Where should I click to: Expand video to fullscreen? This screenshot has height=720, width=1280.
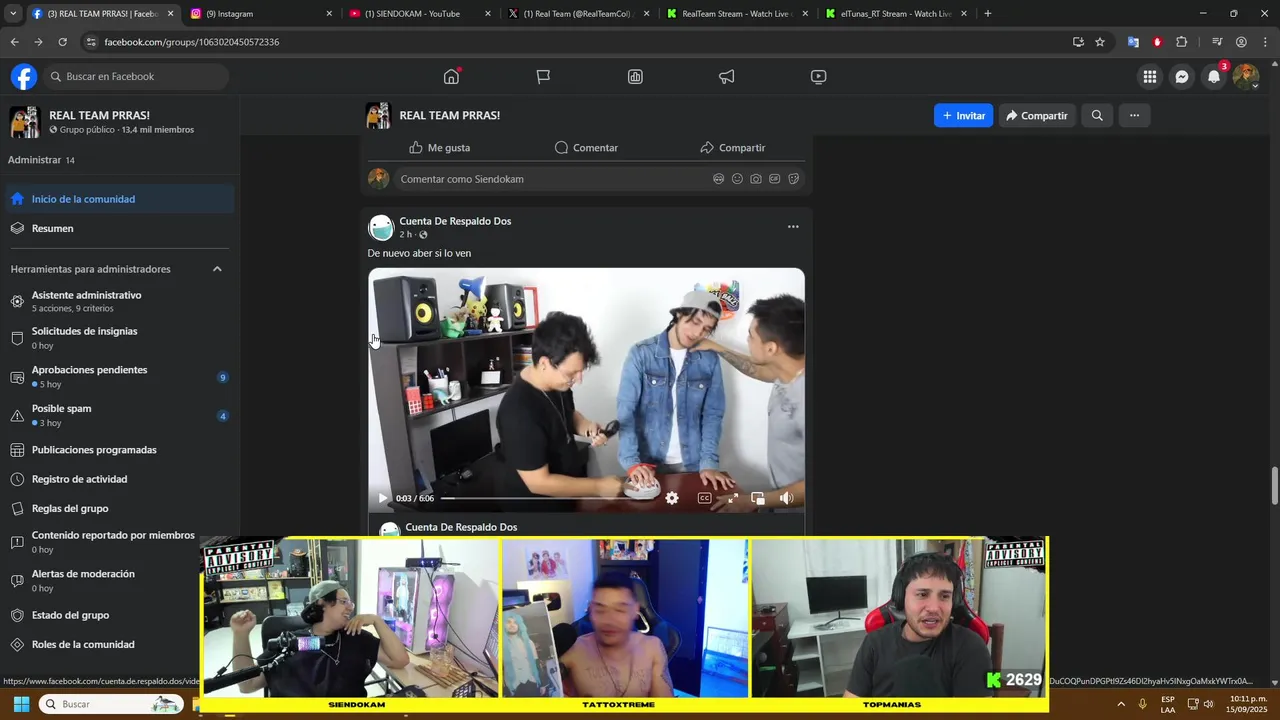pos(732,498)
